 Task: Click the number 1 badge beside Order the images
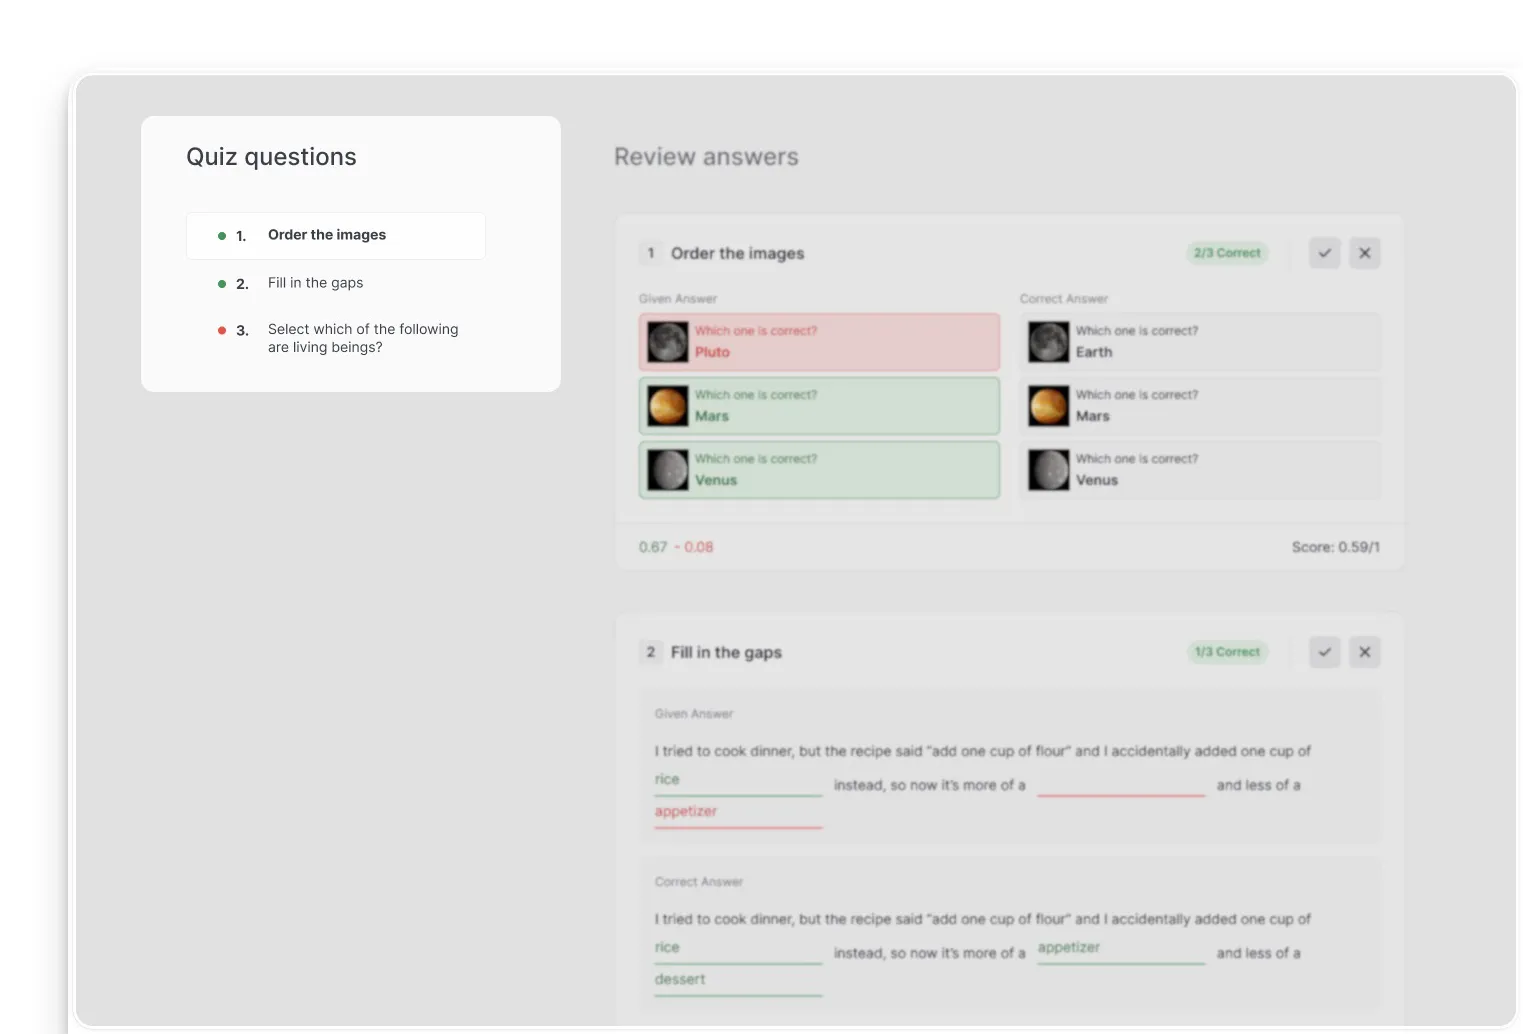(651, 253)
